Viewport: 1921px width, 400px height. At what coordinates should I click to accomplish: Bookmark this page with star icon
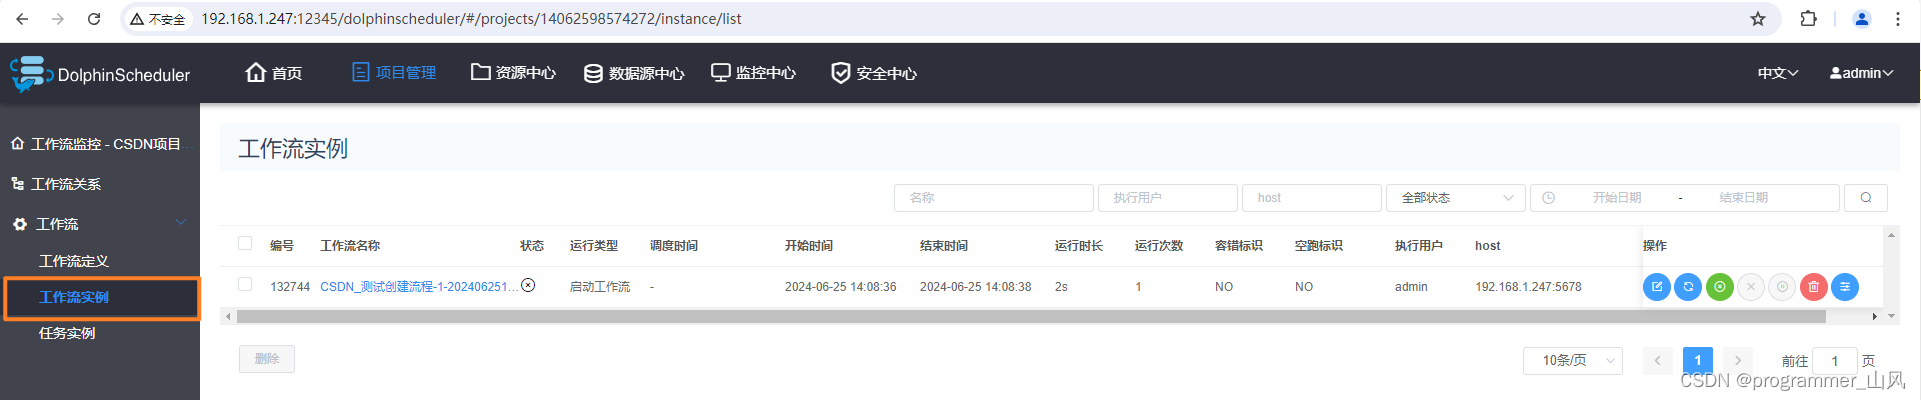tap(1758, 19)
